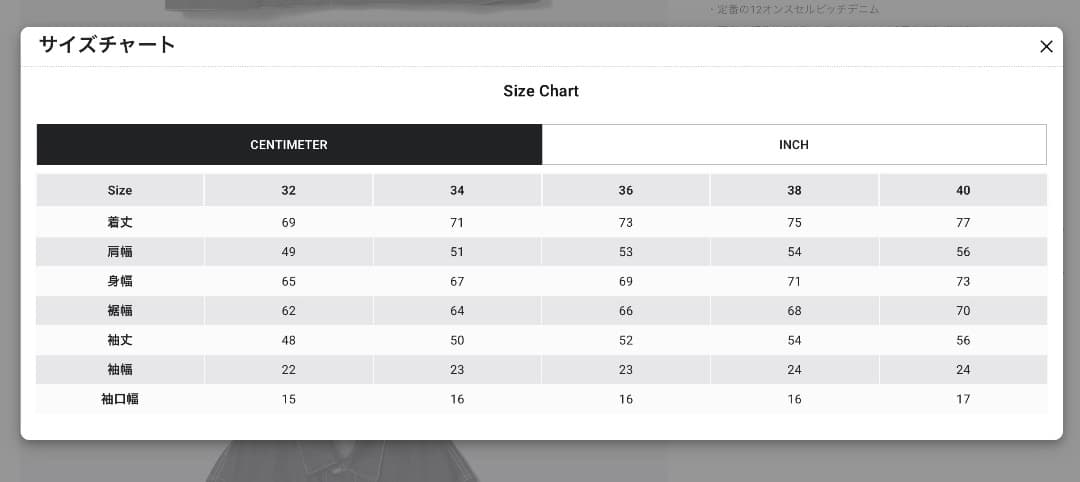Image resolution: width=1080 pixels, height=482 pixels.
Task: Click the Size 40 column header
Action: [963, 190]
